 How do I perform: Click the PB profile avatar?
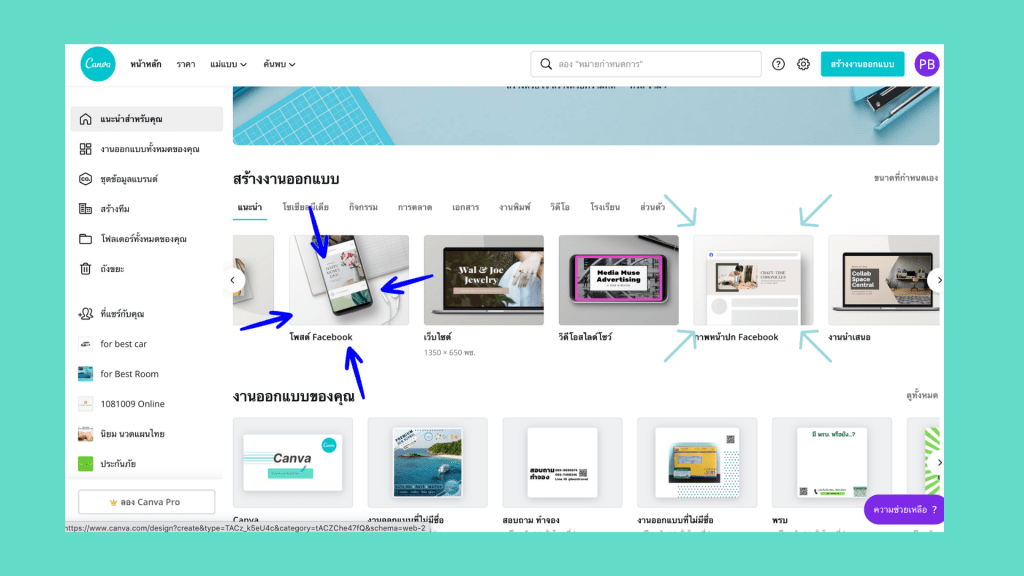[x=927, y=64]
